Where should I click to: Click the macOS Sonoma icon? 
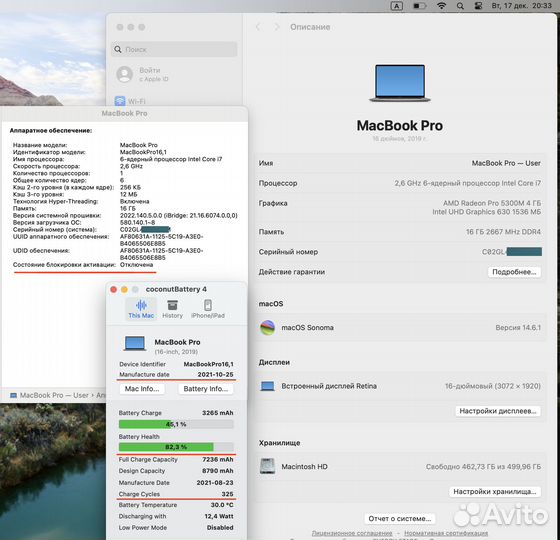click(x=268, y=328)
